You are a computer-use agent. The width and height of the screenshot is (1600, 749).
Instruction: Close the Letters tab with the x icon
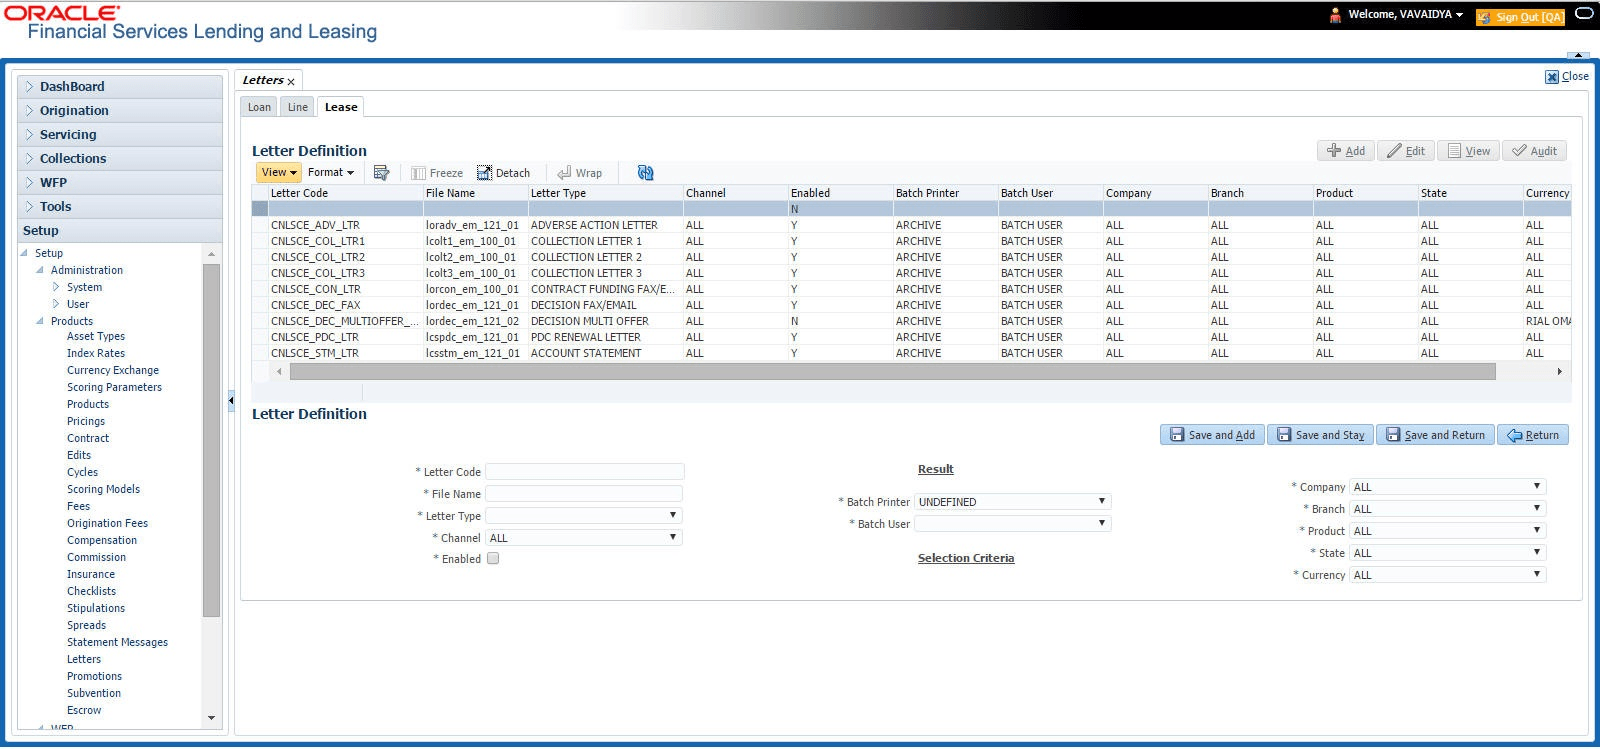pos(291,82)
